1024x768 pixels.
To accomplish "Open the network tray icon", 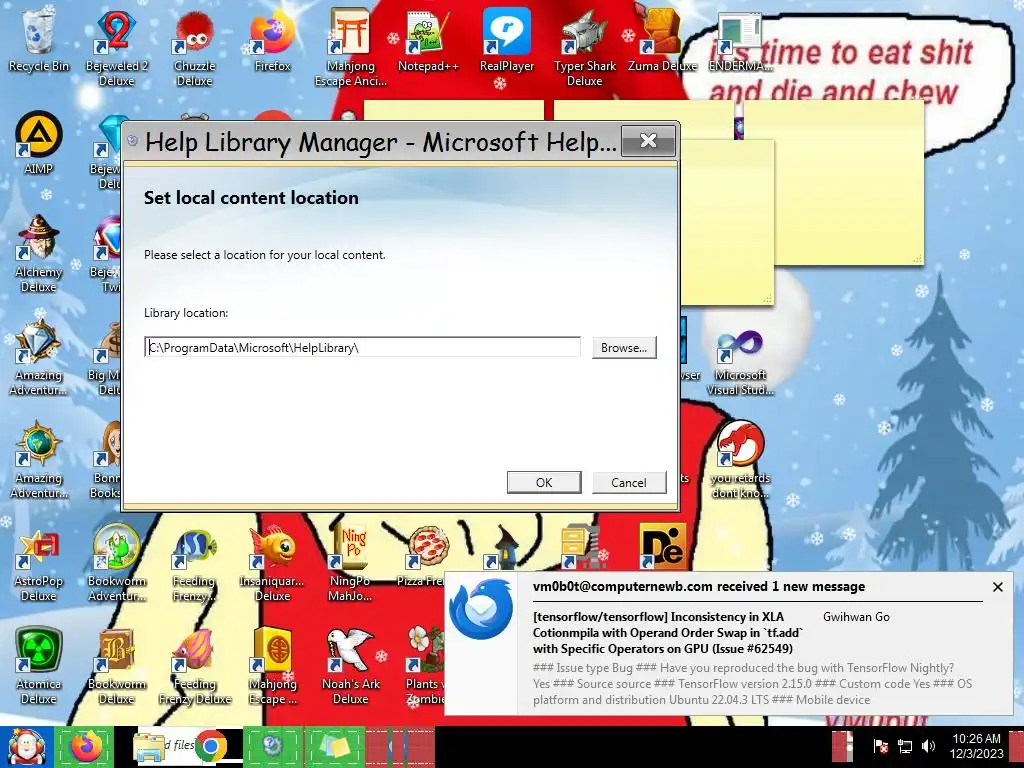I will pyautogui.click(x=904, y=746).
